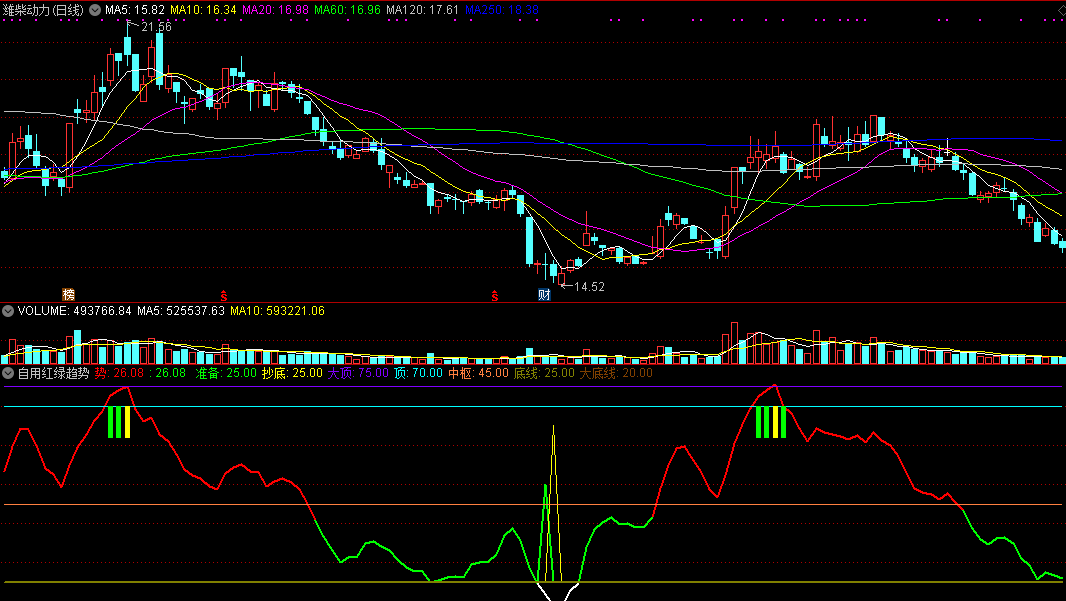Click the 中枢: 45.00 label
The width and height of the screenshot is (1066, 601).
pos(478,373)
